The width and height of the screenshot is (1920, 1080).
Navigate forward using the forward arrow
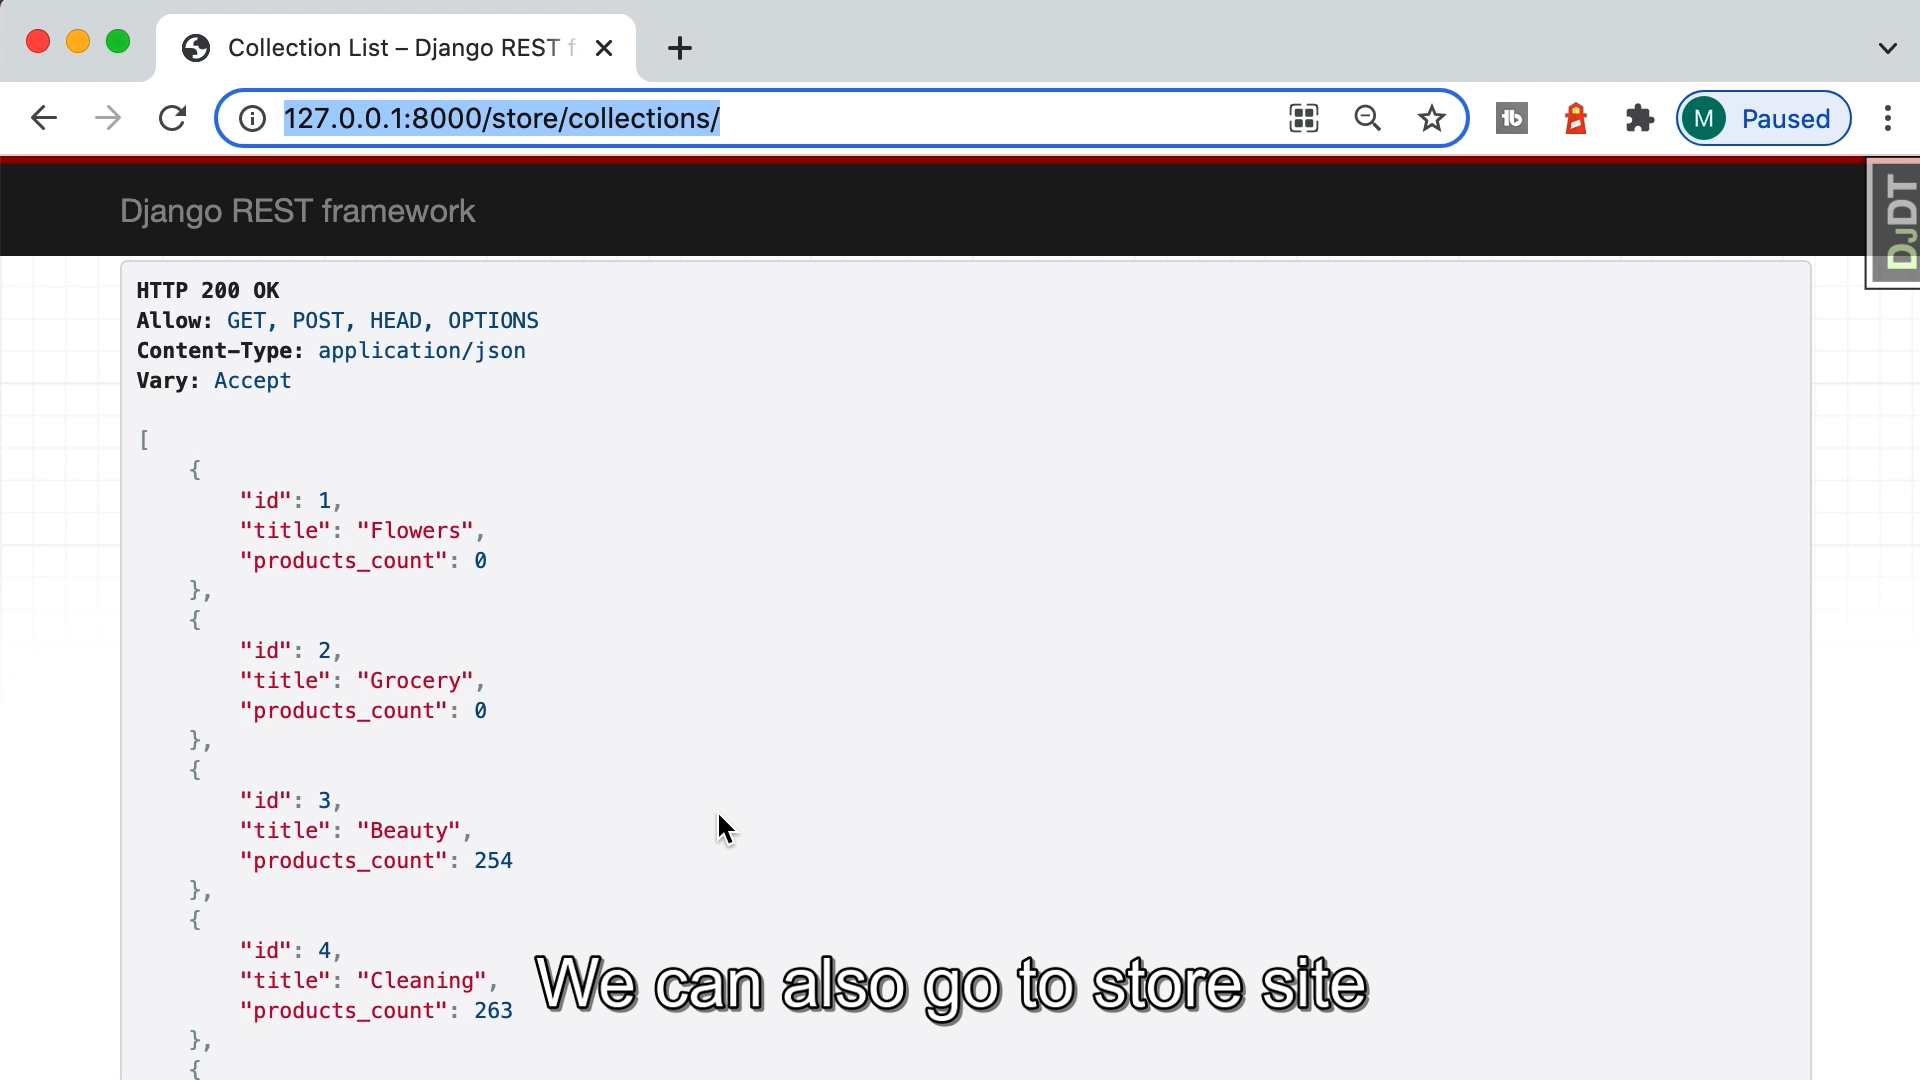(107, 118)
